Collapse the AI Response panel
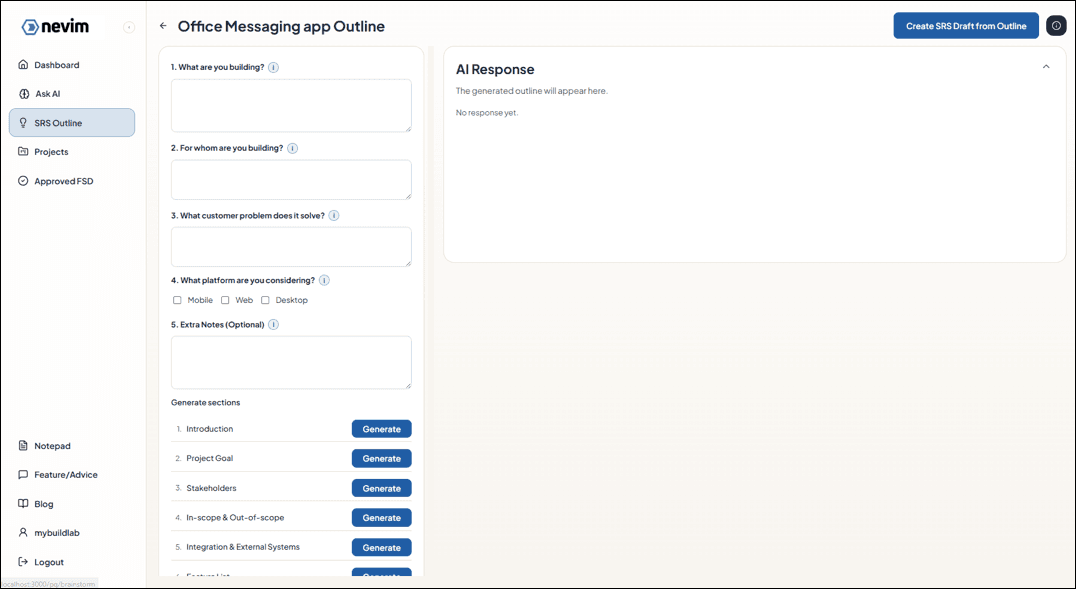Screen dimensions: 1076x589 (1046, 65)
